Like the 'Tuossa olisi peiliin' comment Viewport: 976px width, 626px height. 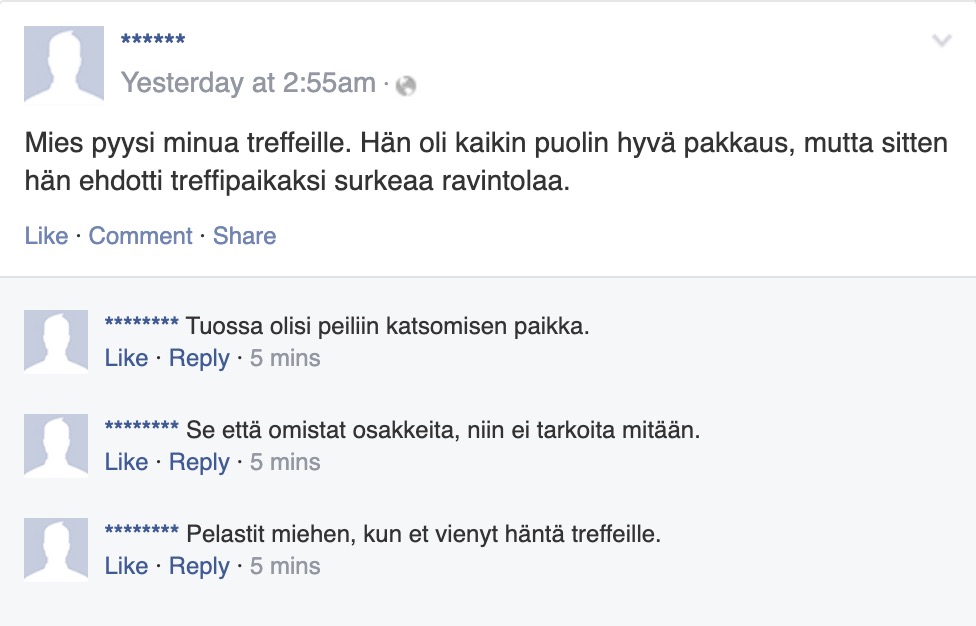pyautogui.click(x=126, y=358)
